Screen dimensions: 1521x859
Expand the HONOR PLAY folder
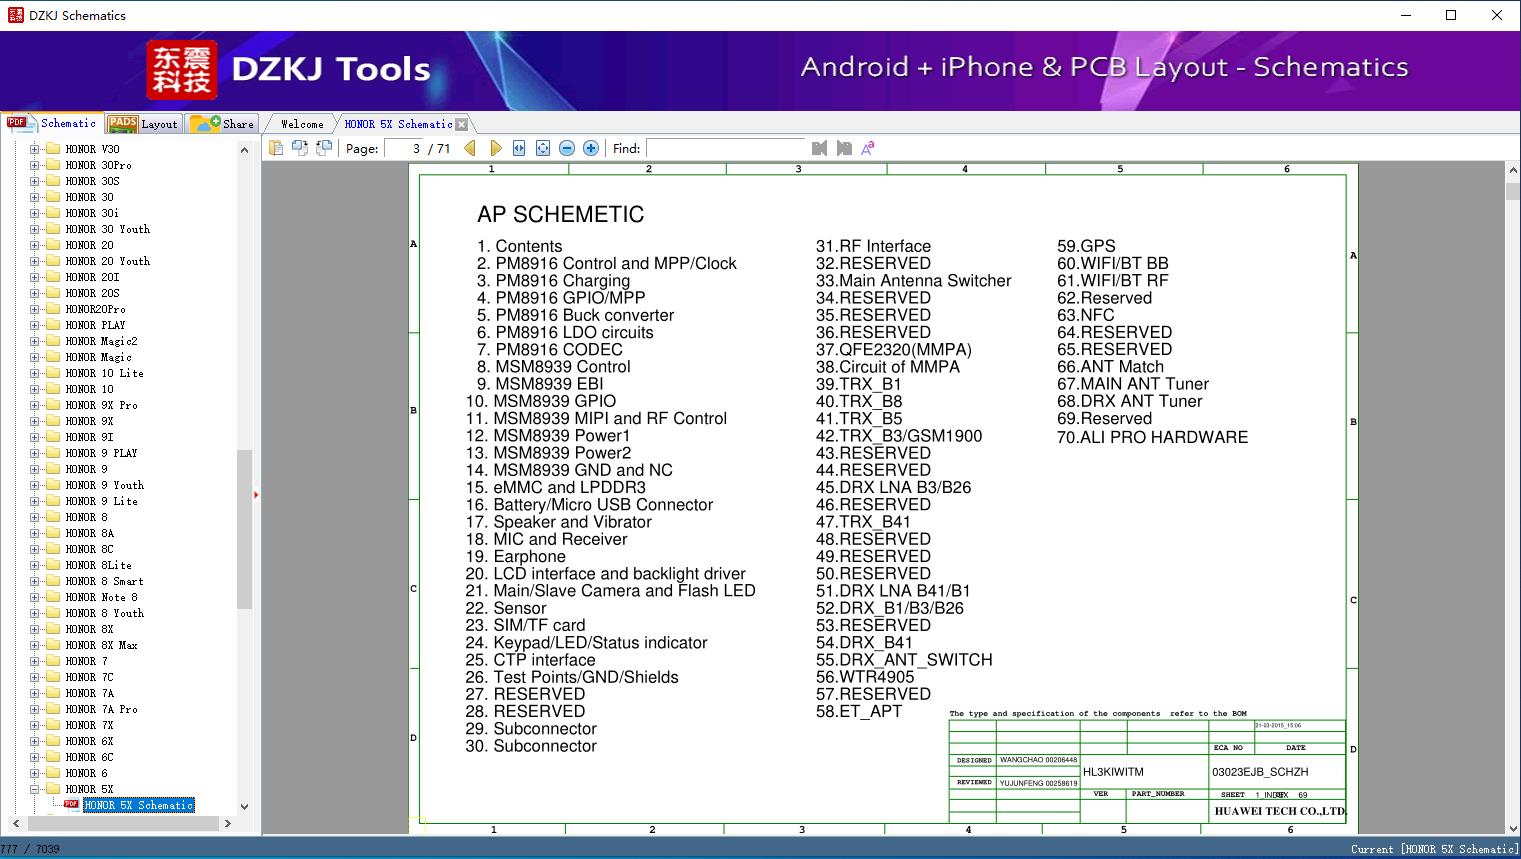pyautogui.click(x=34, y=325)
